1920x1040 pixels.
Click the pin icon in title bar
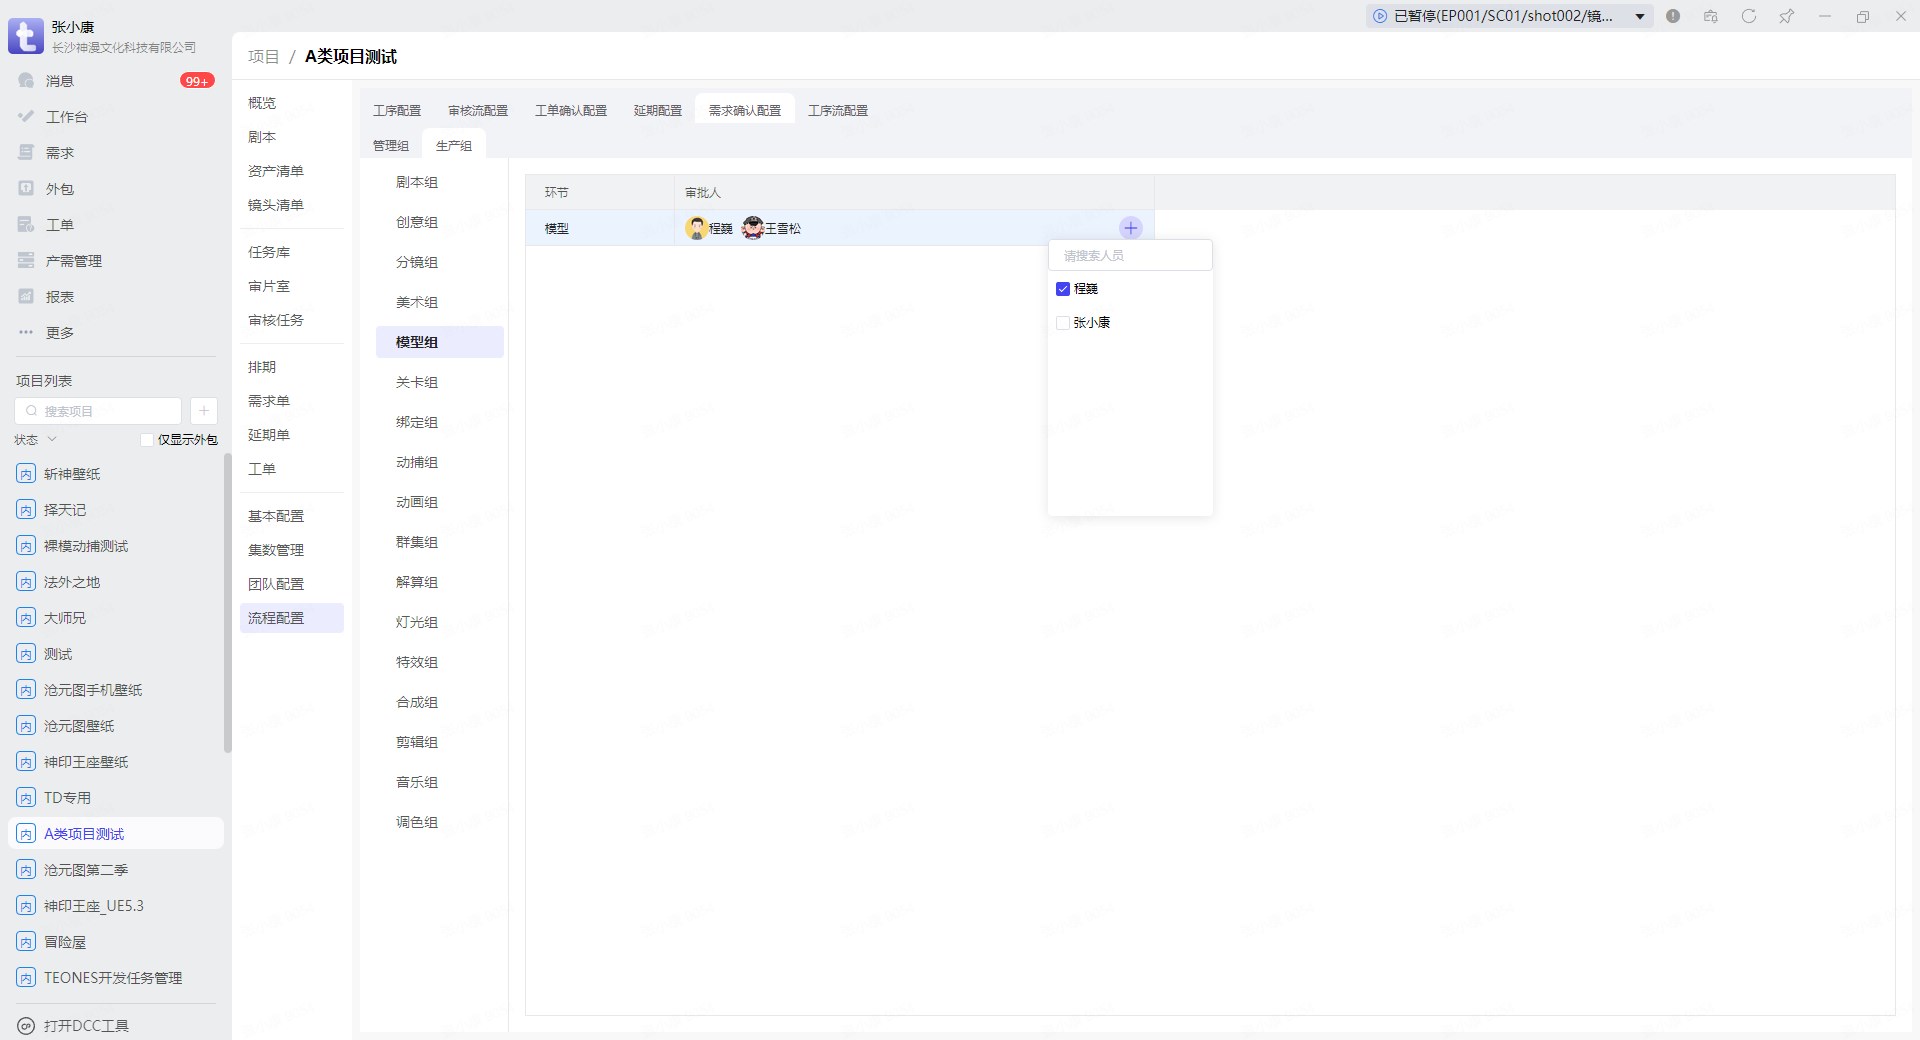(x=1786, y=16)
